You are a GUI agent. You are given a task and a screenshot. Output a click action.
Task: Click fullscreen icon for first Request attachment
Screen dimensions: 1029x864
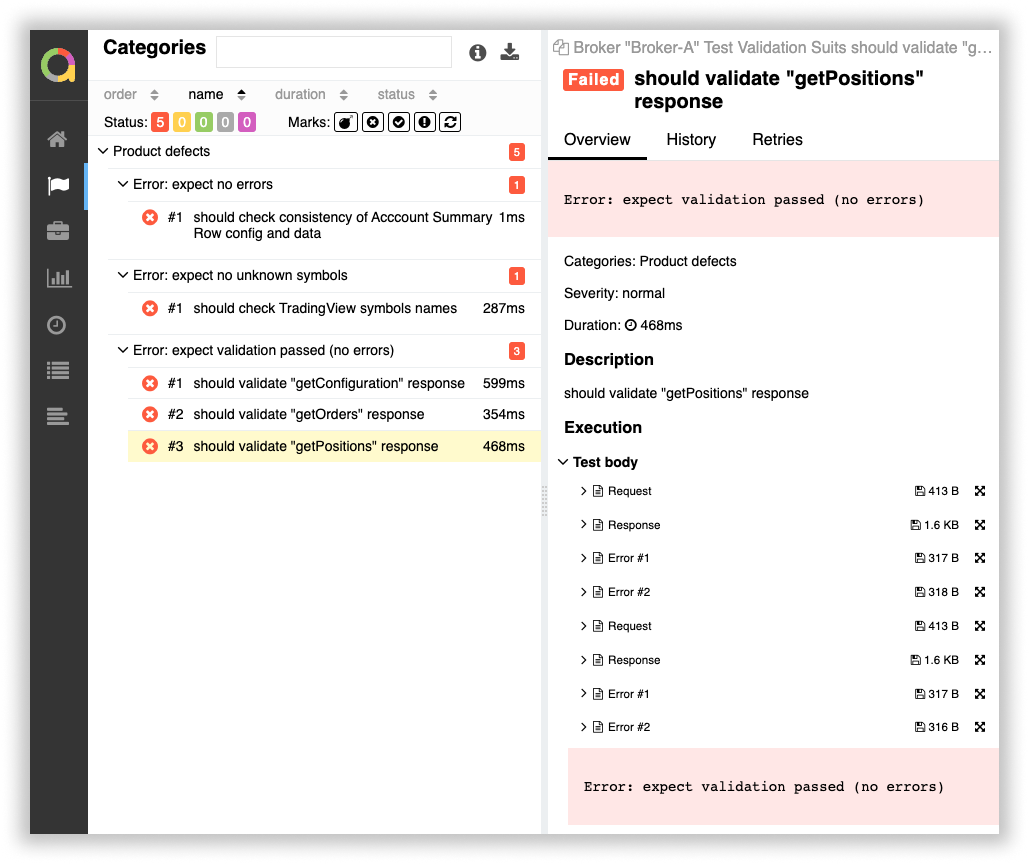980,491
